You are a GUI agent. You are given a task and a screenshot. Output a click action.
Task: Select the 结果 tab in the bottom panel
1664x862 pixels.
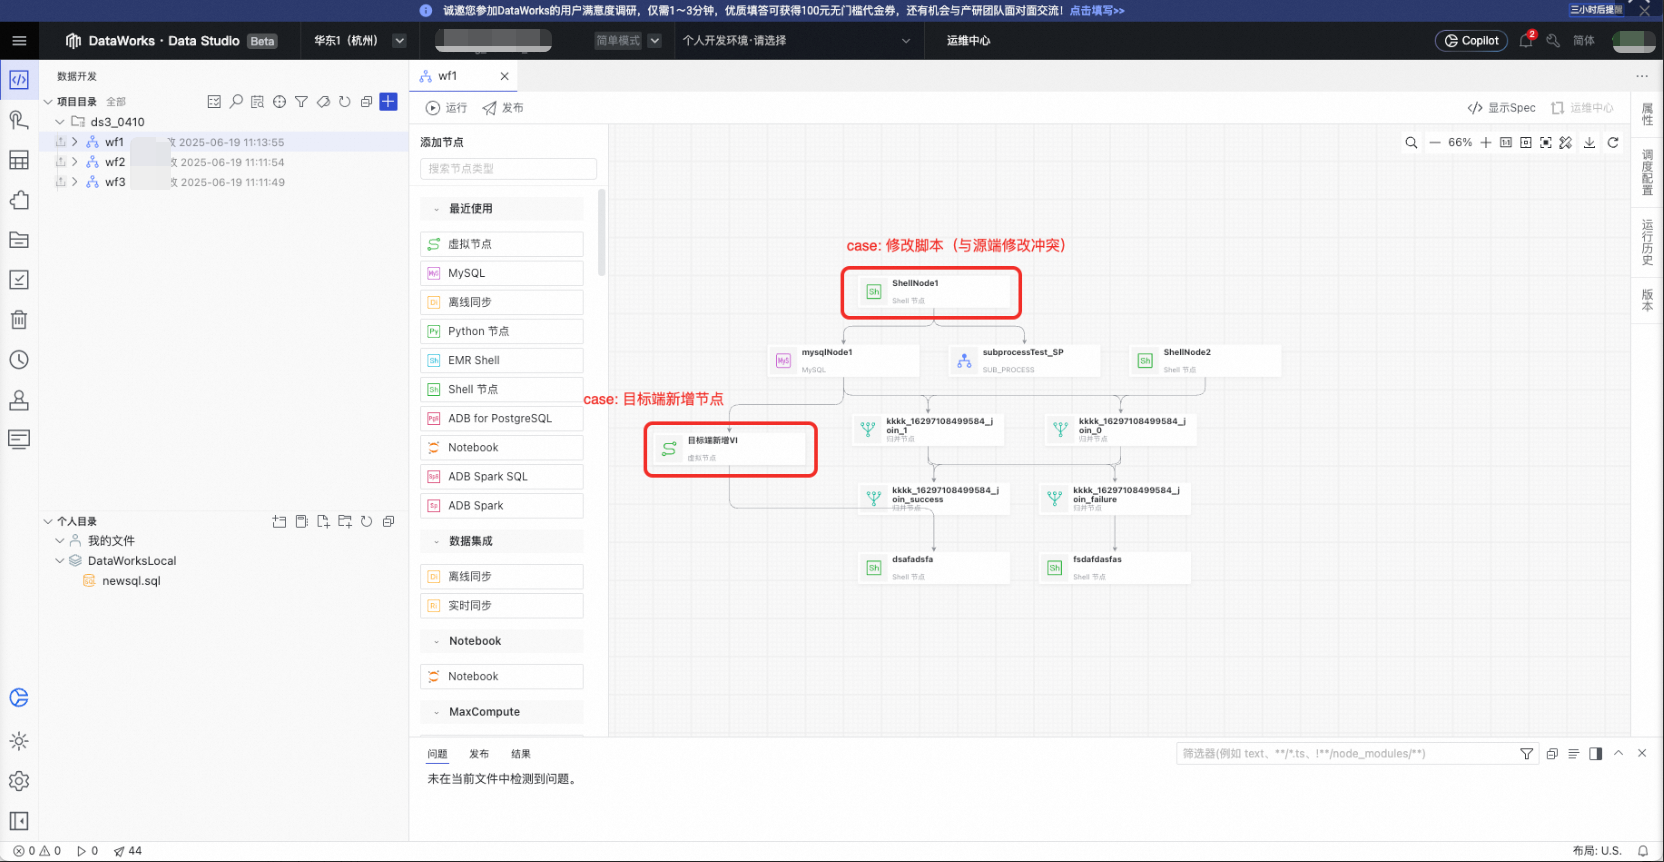tap(521, 754)
